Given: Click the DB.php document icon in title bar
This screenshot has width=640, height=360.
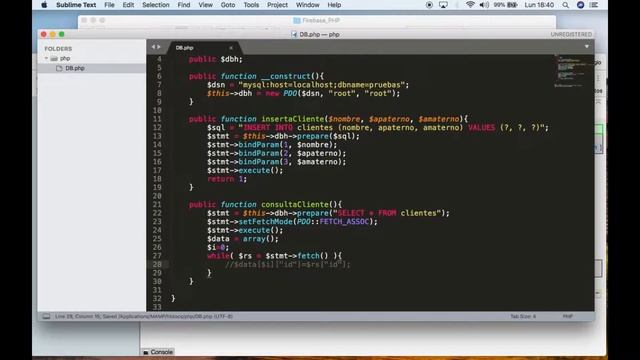Looking at the screenshot, I should pyautogui.click(x=294, y=34).
